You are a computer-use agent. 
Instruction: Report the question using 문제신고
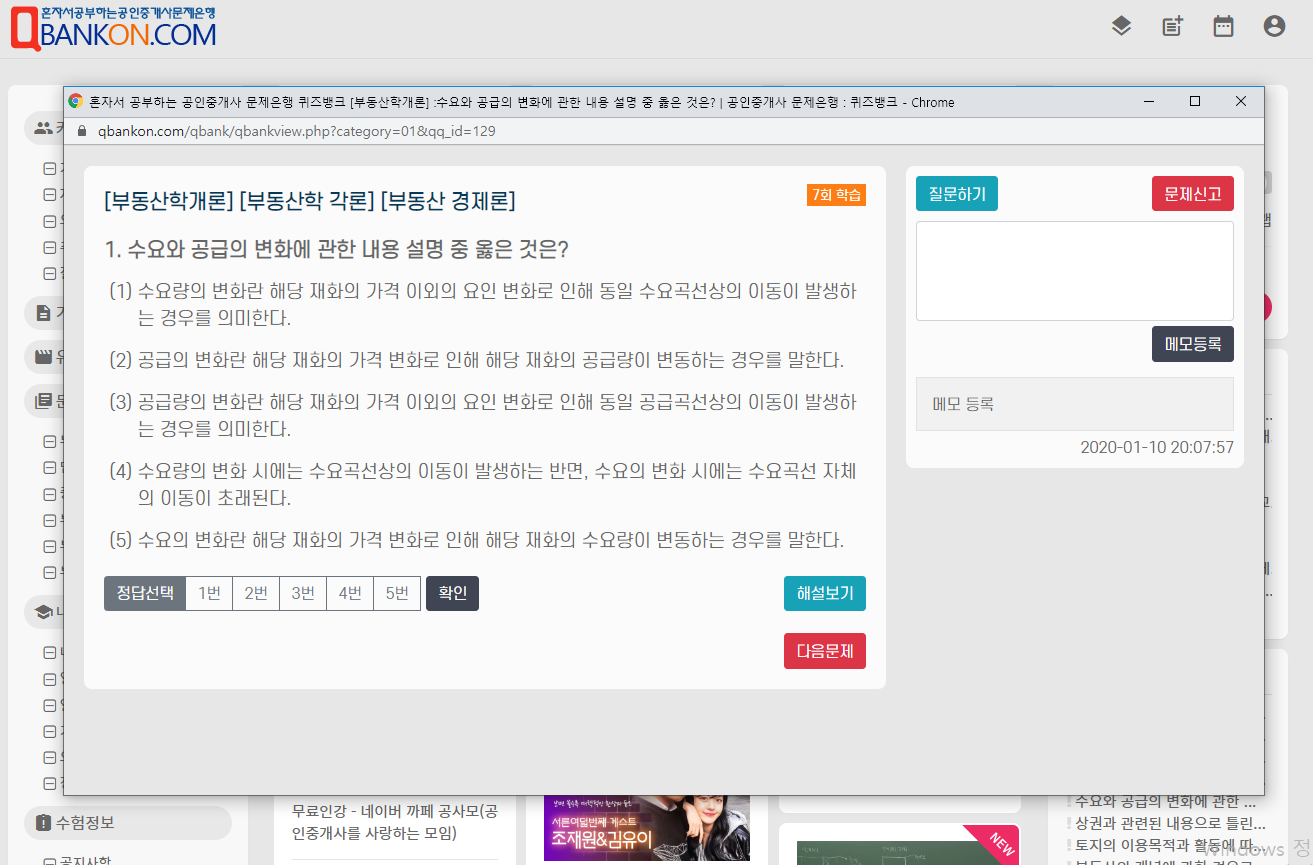click(x=1192, y=194)
